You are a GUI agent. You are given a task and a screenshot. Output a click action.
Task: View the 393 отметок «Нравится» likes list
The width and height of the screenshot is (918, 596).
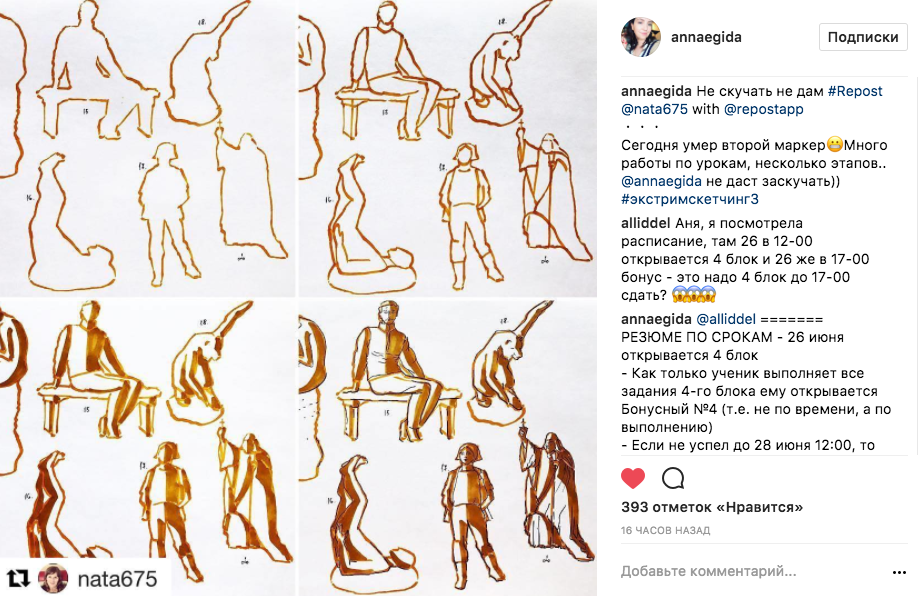(712, 507)
